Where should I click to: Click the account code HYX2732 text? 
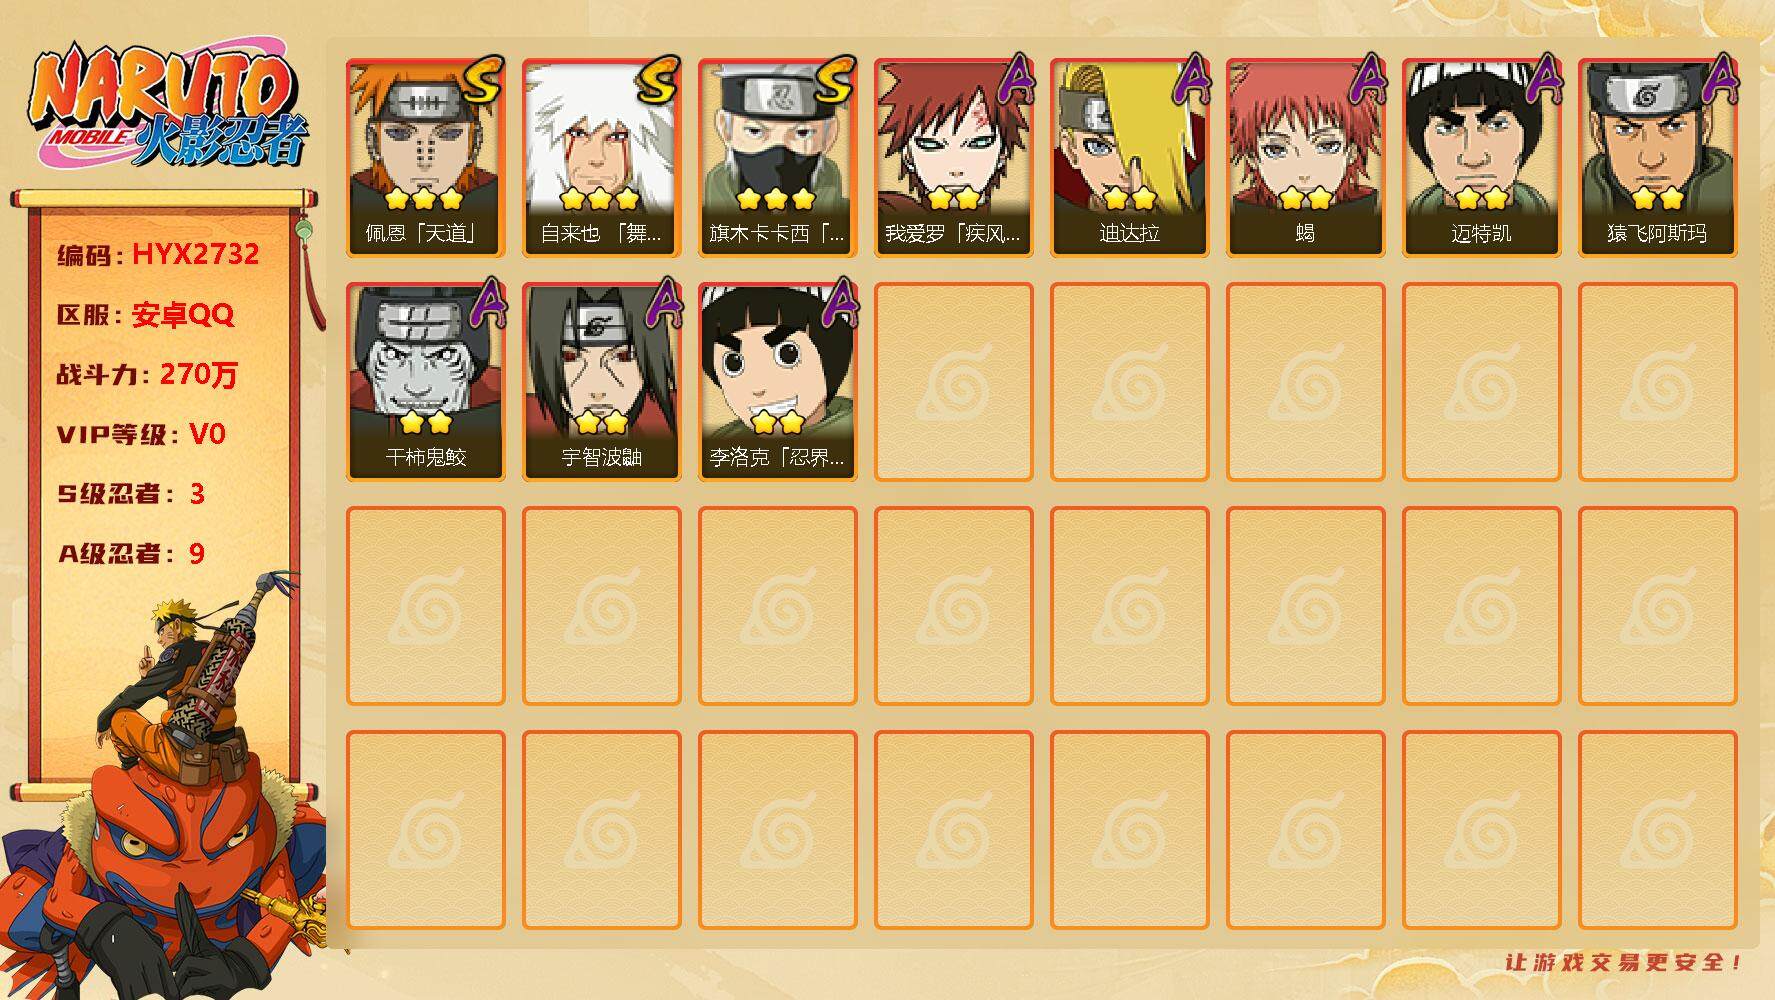point(195,254)
